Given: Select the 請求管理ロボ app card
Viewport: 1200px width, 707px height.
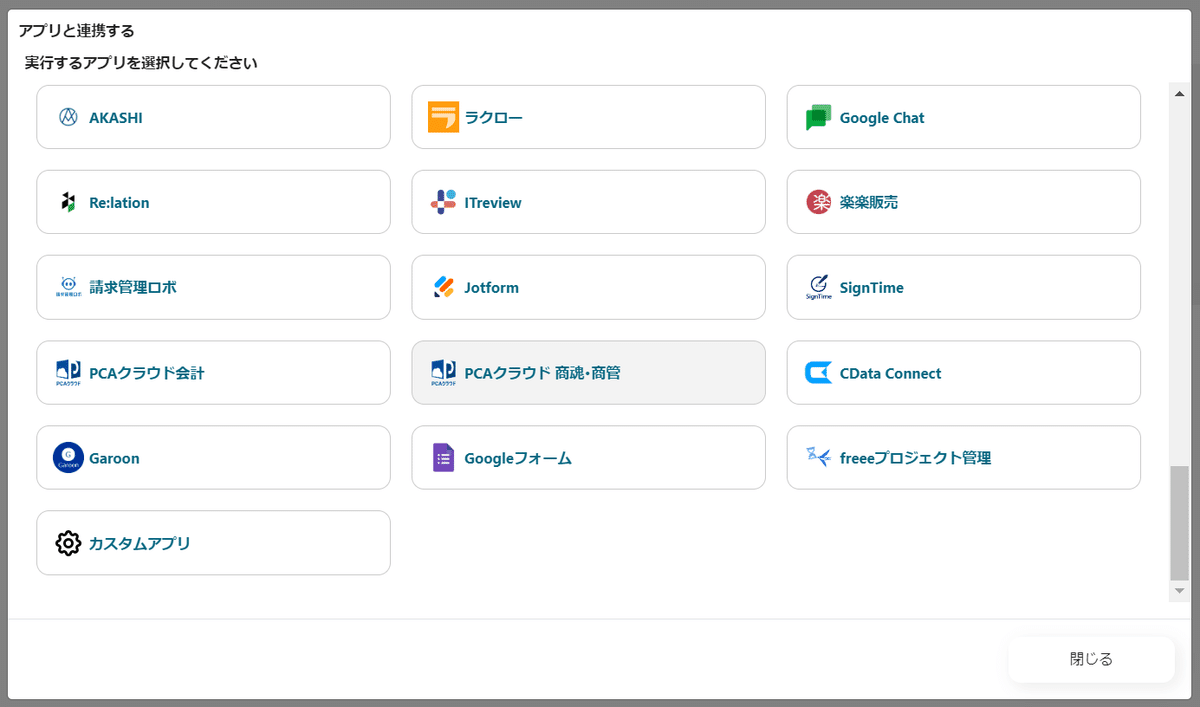Looking at the screenshot, I should tap(213, 287).
